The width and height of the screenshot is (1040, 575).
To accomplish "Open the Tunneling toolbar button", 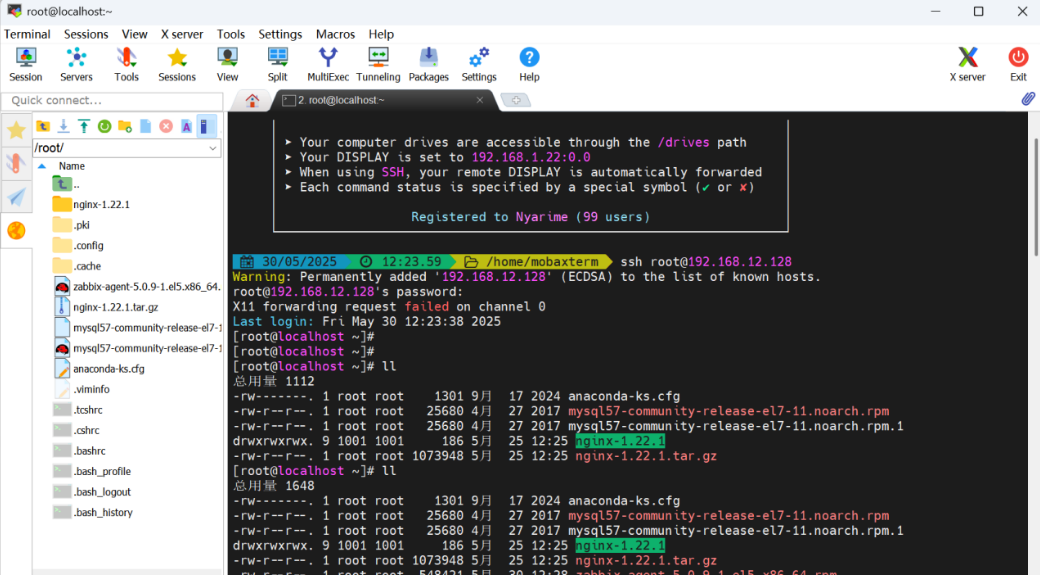I will point(378,65).
